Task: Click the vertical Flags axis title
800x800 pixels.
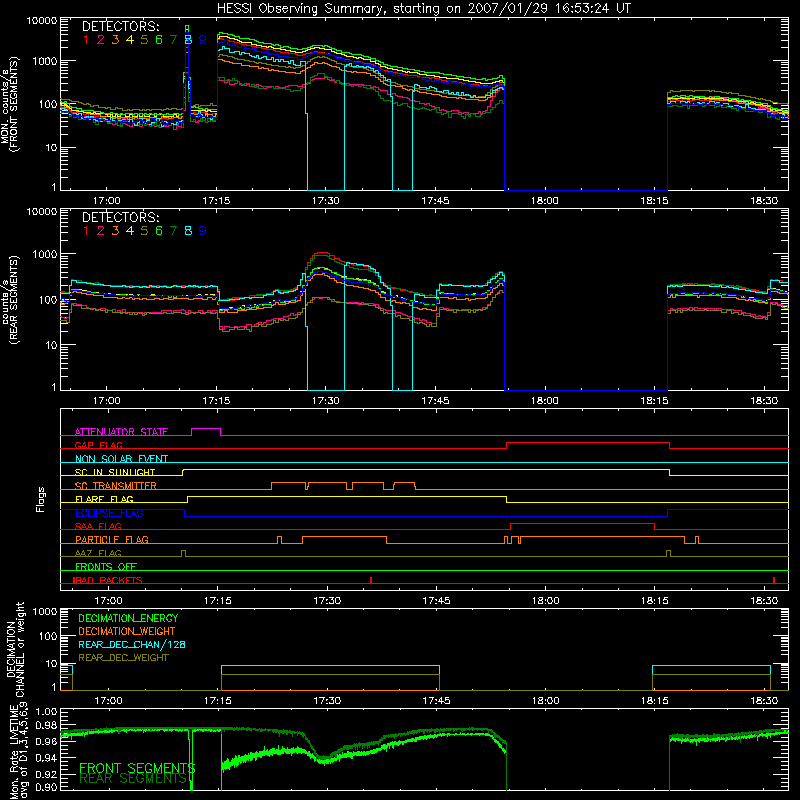Action: point(41,499)
